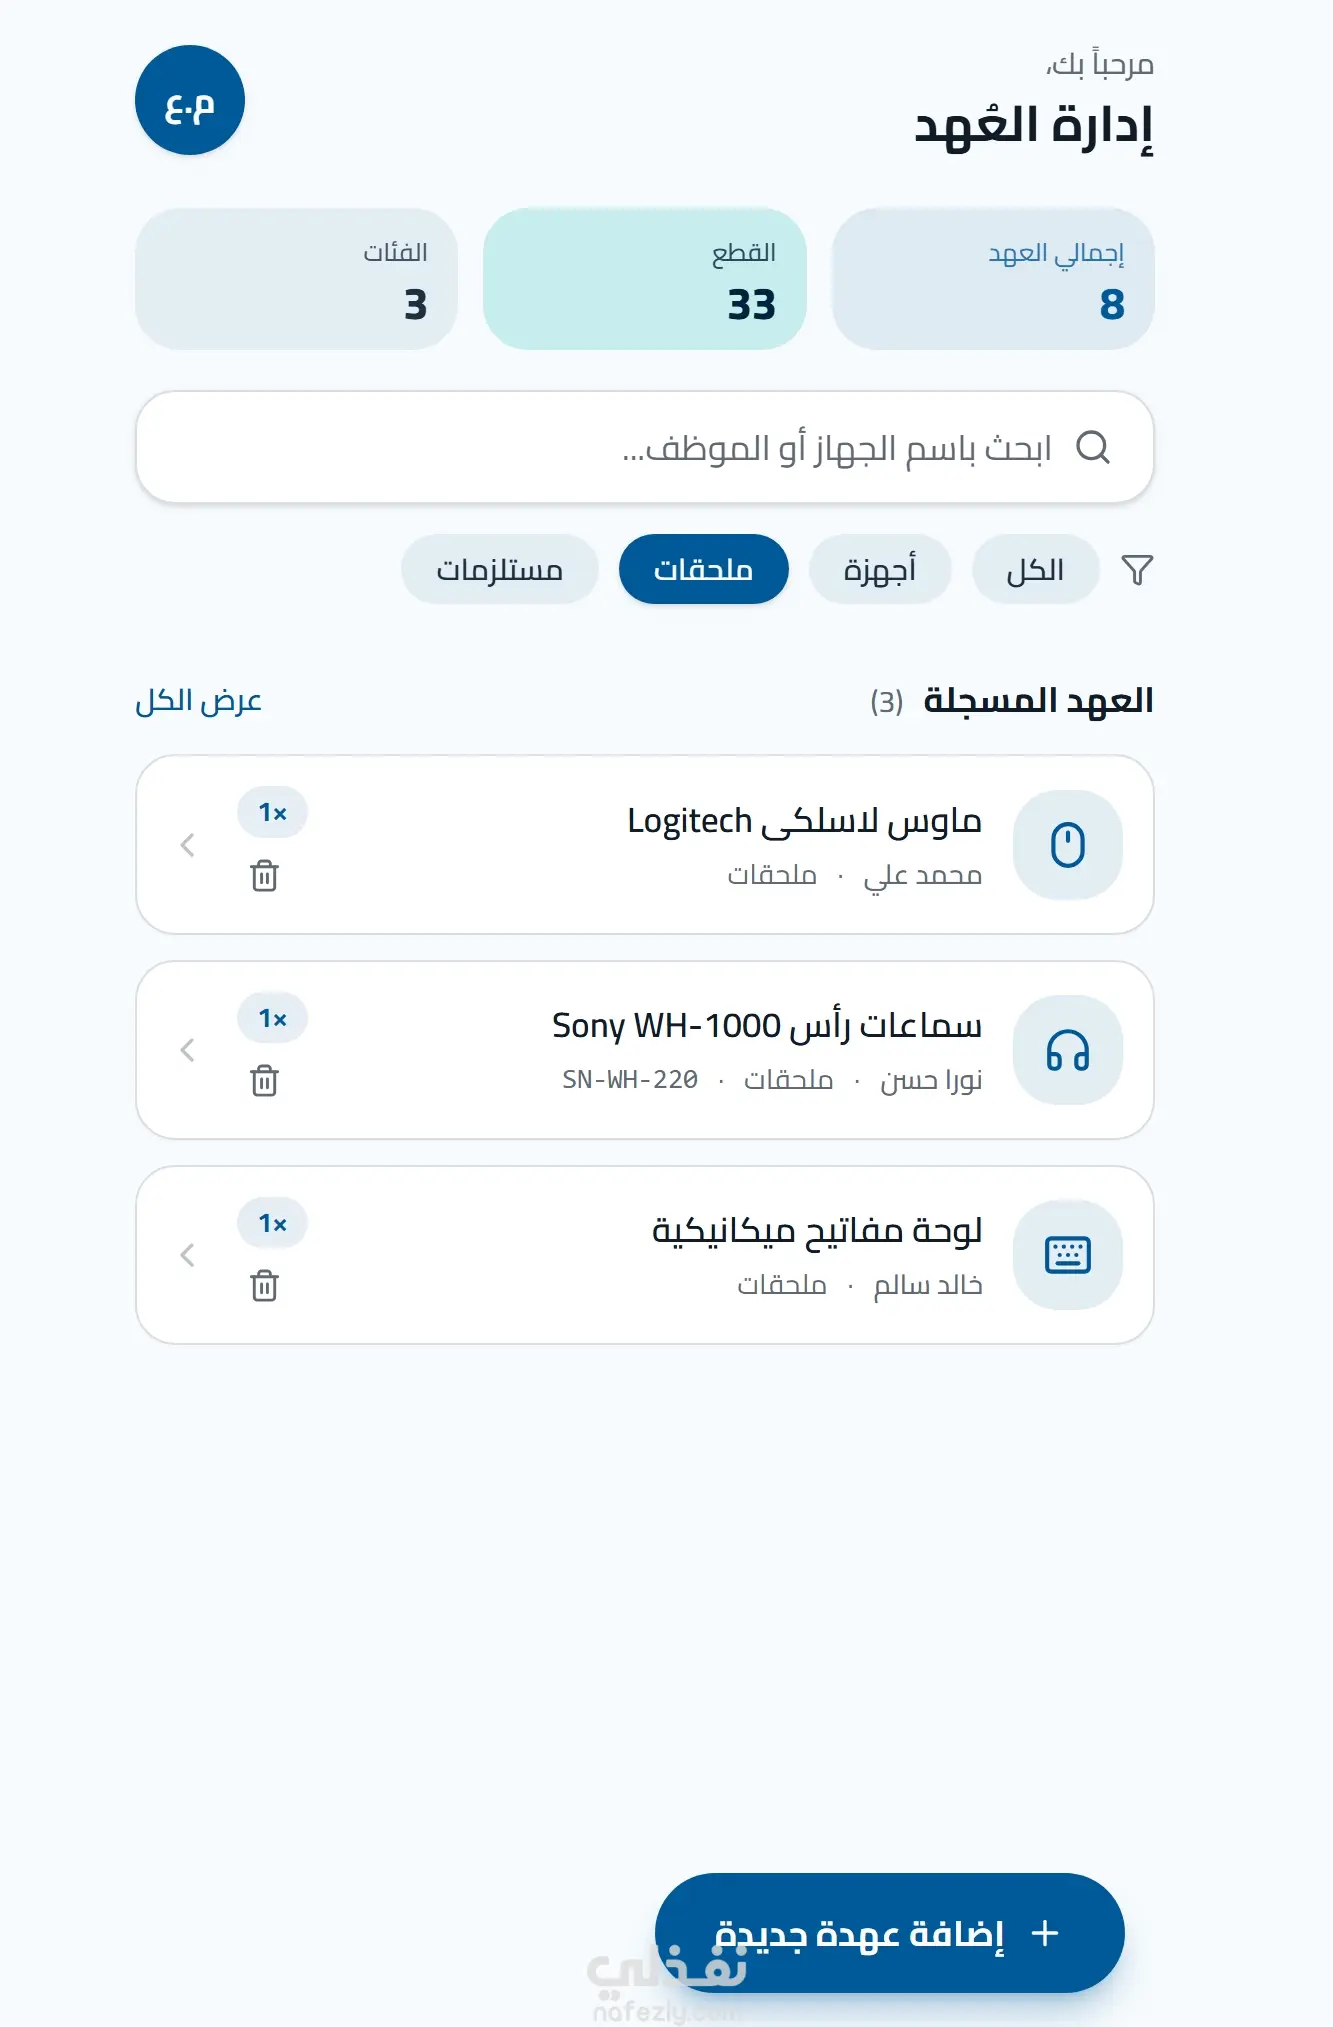Expand Sony headphones row chevron
The width and height of the screenshot is (1333, 2027).
pos(187,1050)
